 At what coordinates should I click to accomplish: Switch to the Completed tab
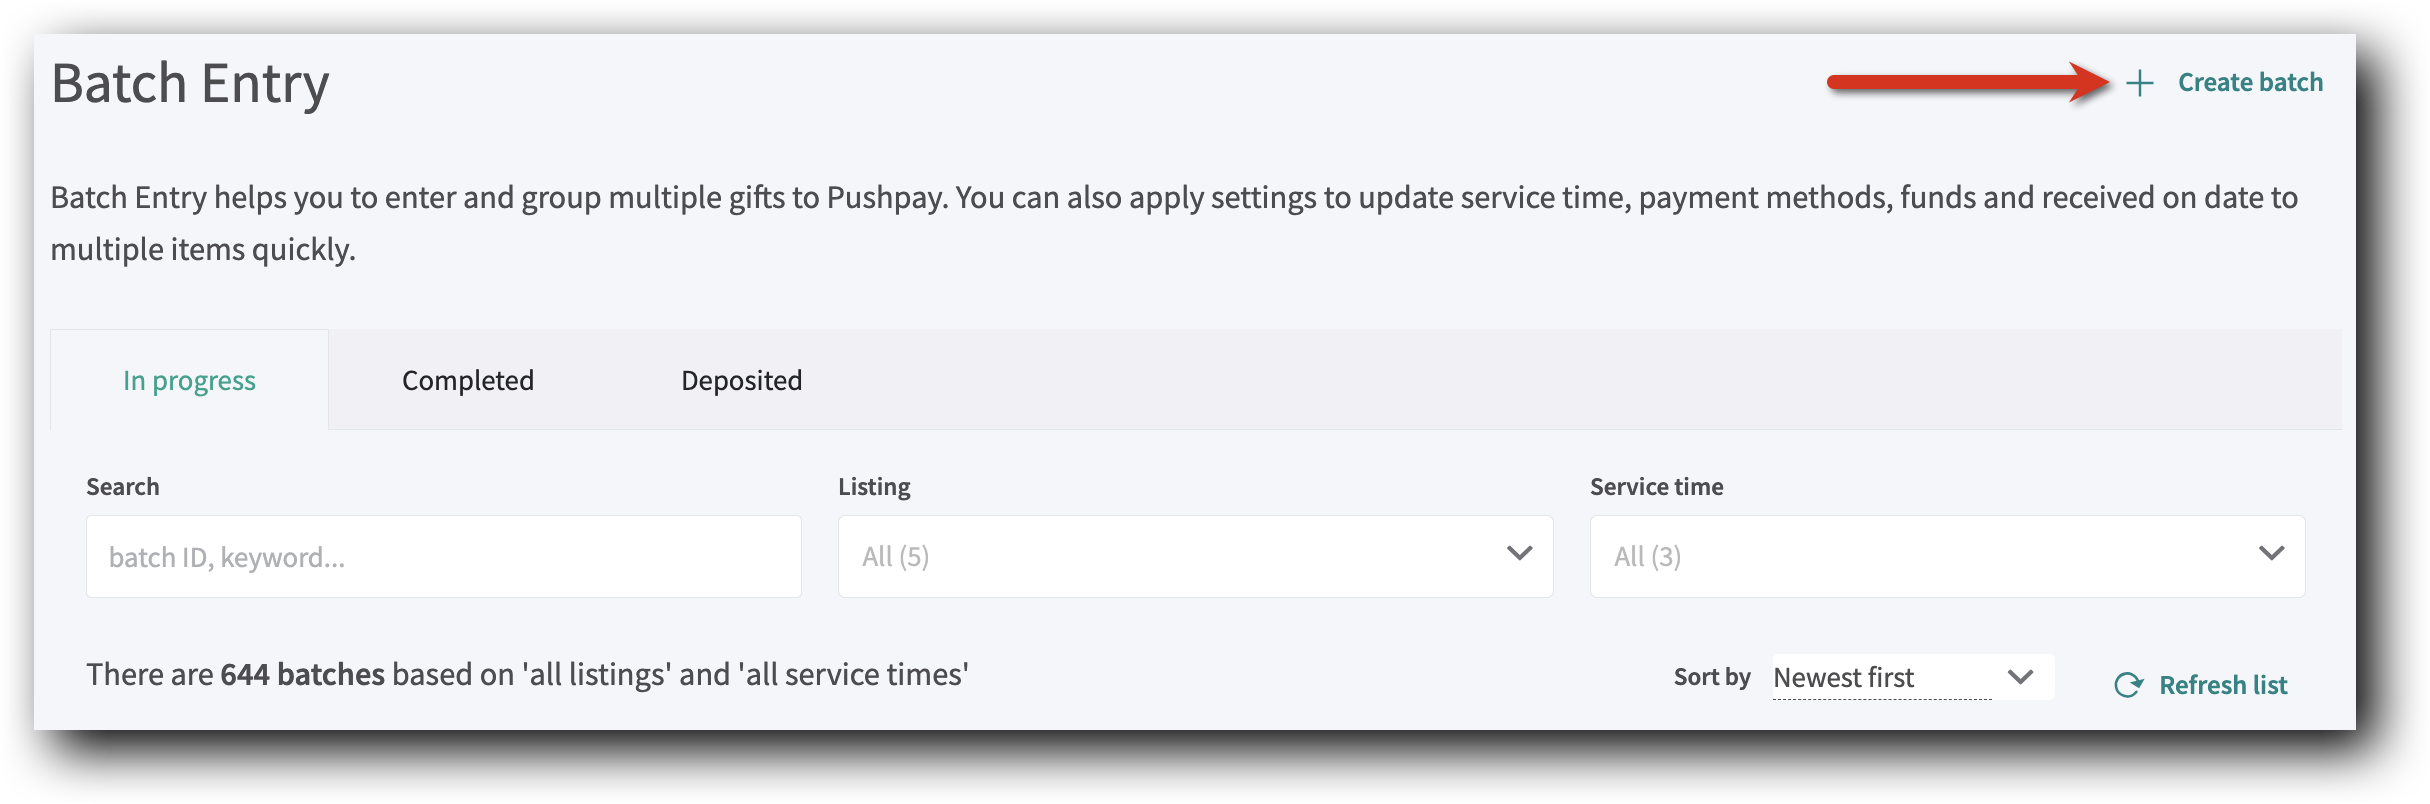point(468,380)
